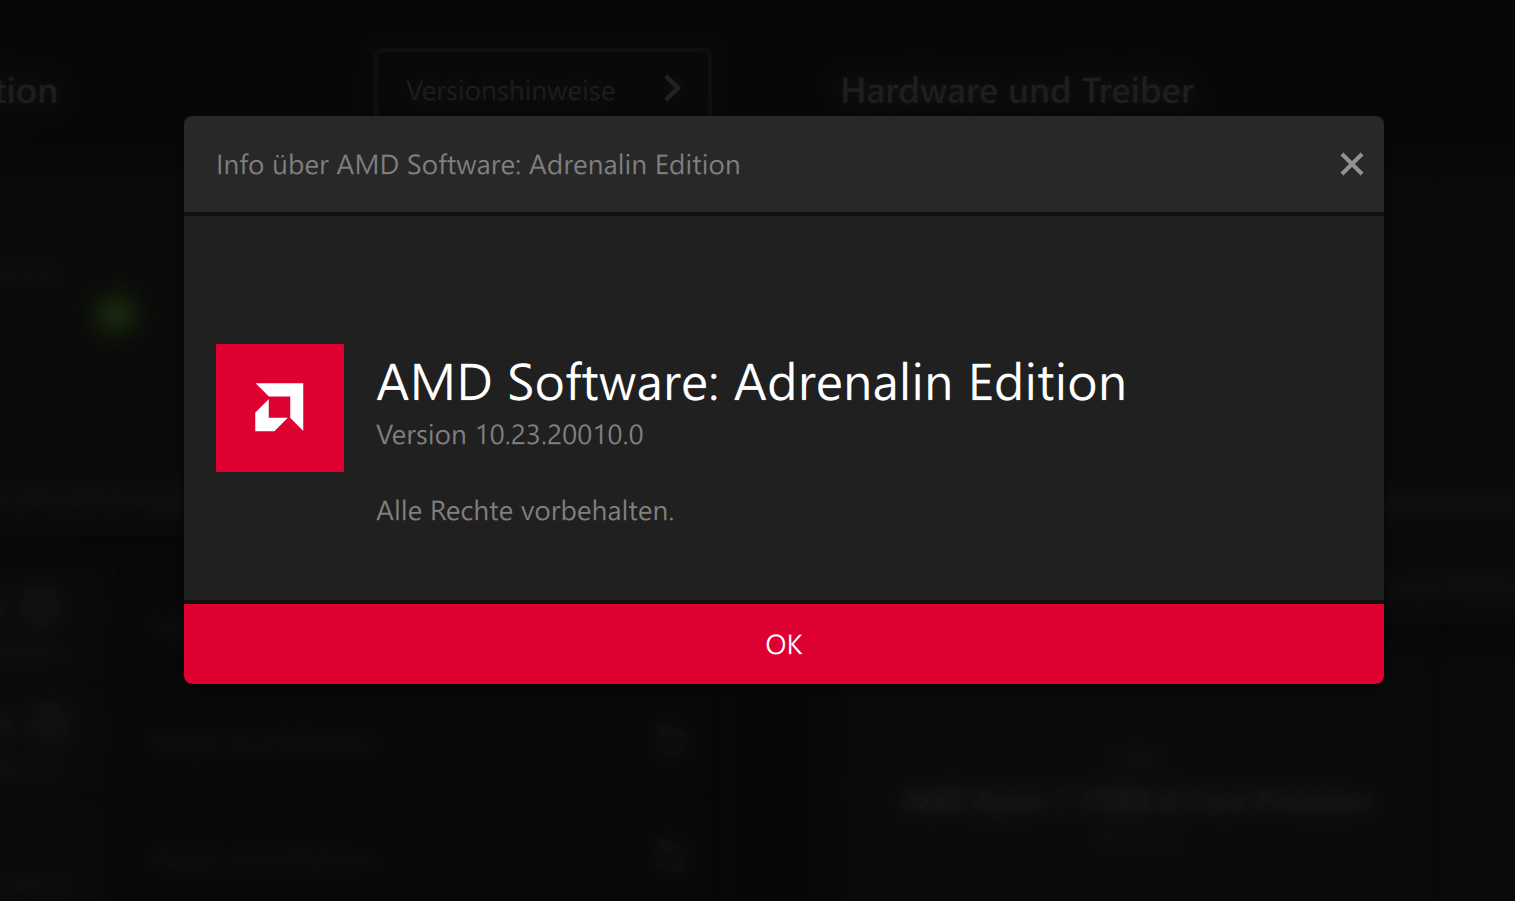Click the Version 10.23.20010.0 text

[509, 434]
